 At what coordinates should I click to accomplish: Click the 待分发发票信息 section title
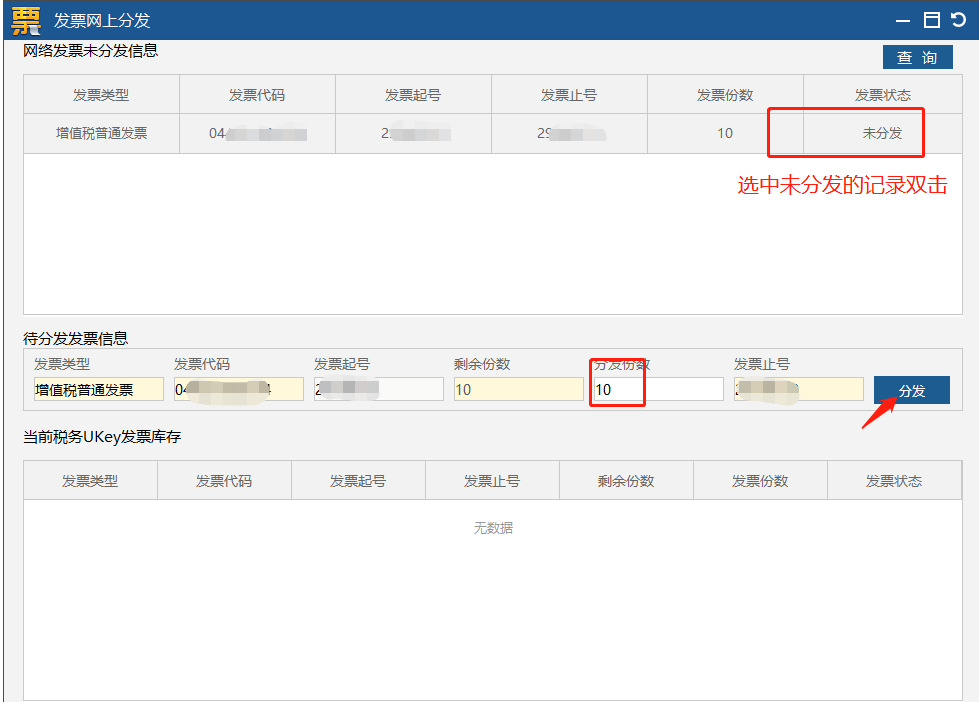pos(76,339)
